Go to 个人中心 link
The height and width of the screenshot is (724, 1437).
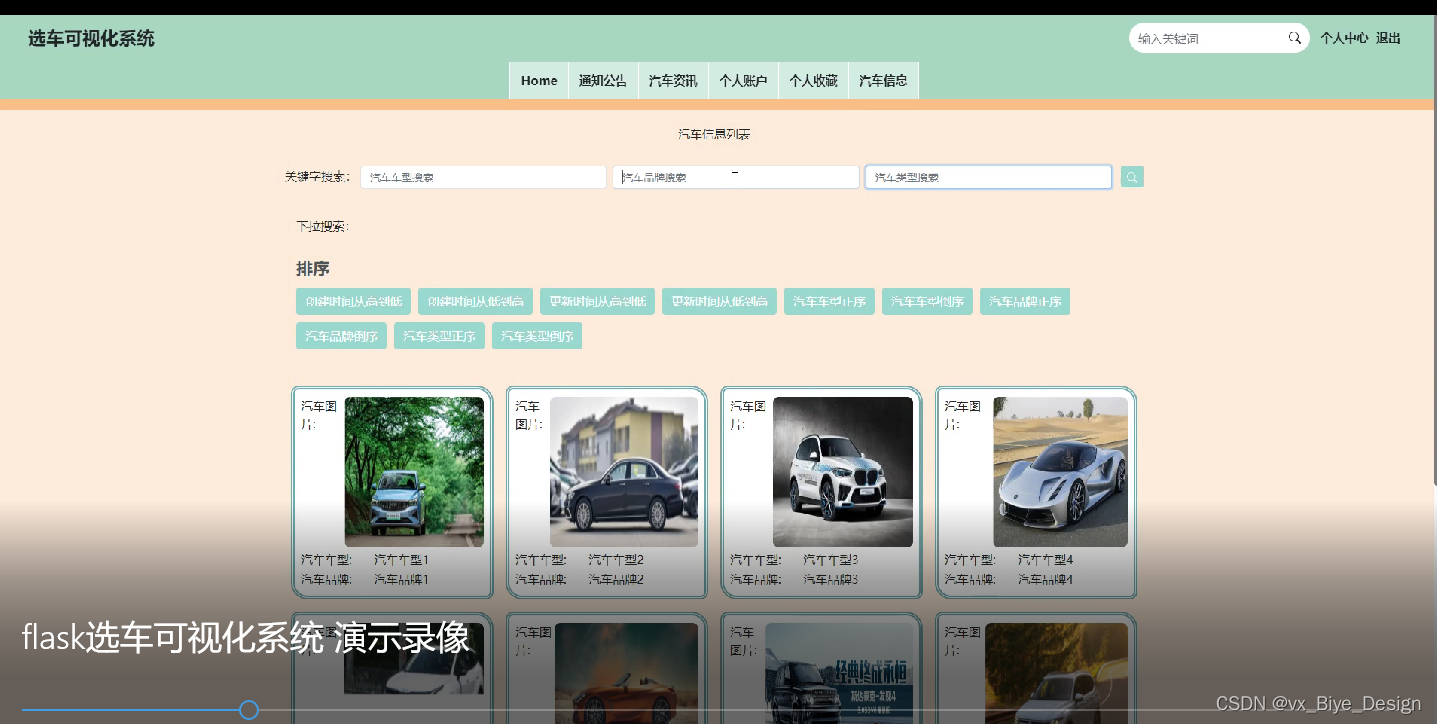(x=1344, y=38)
